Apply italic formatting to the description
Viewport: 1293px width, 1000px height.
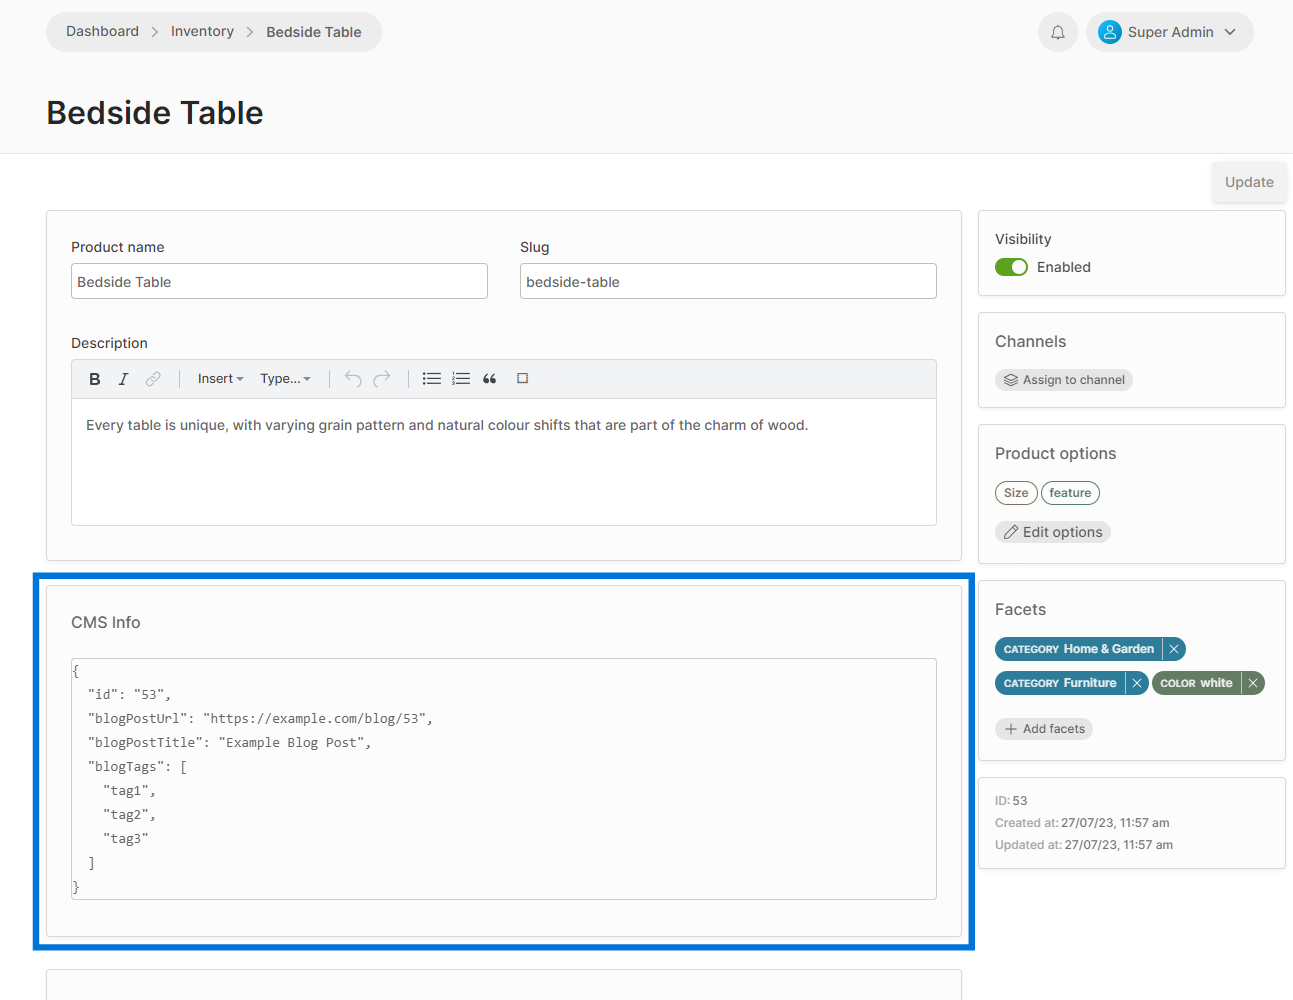point(123,378)
